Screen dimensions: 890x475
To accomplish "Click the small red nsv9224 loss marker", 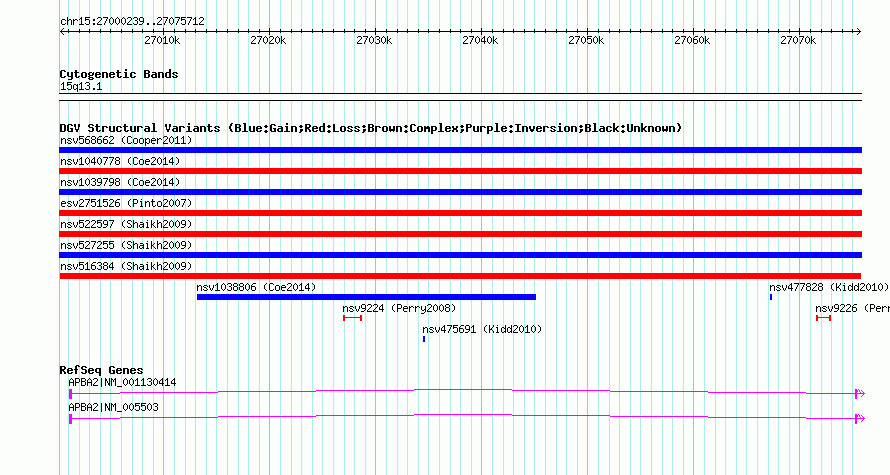I will coord(352,318).
